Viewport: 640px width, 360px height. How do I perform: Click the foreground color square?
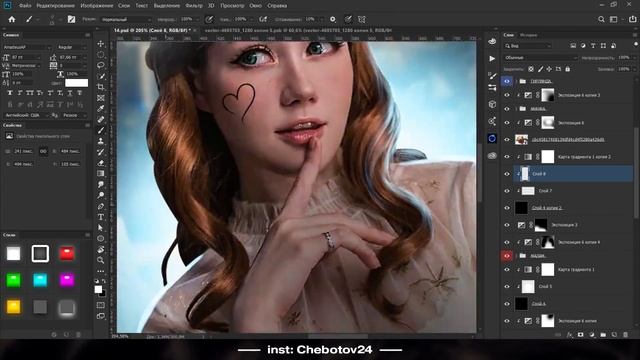pos(98,289)
